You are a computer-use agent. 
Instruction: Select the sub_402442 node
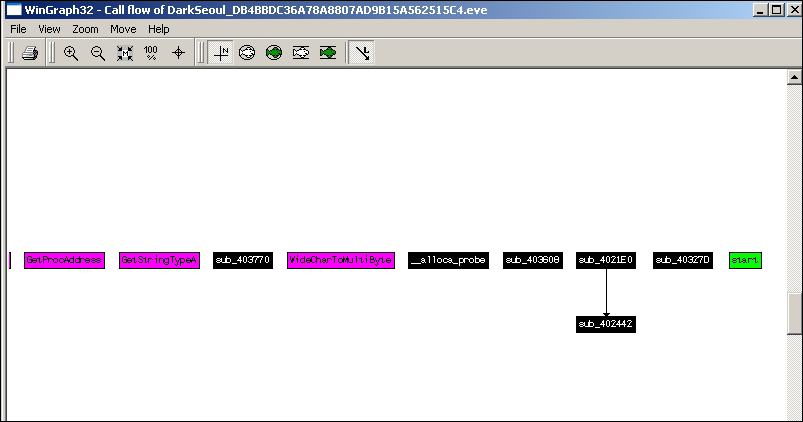coord(606,324)
